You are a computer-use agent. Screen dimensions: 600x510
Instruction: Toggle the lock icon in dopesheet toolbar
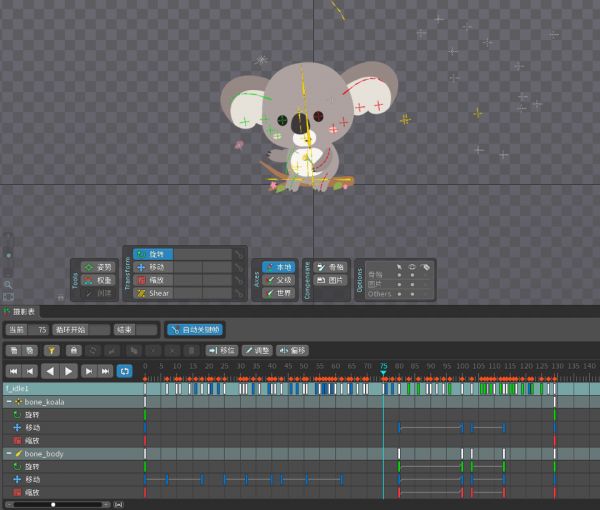coord(73,350)
